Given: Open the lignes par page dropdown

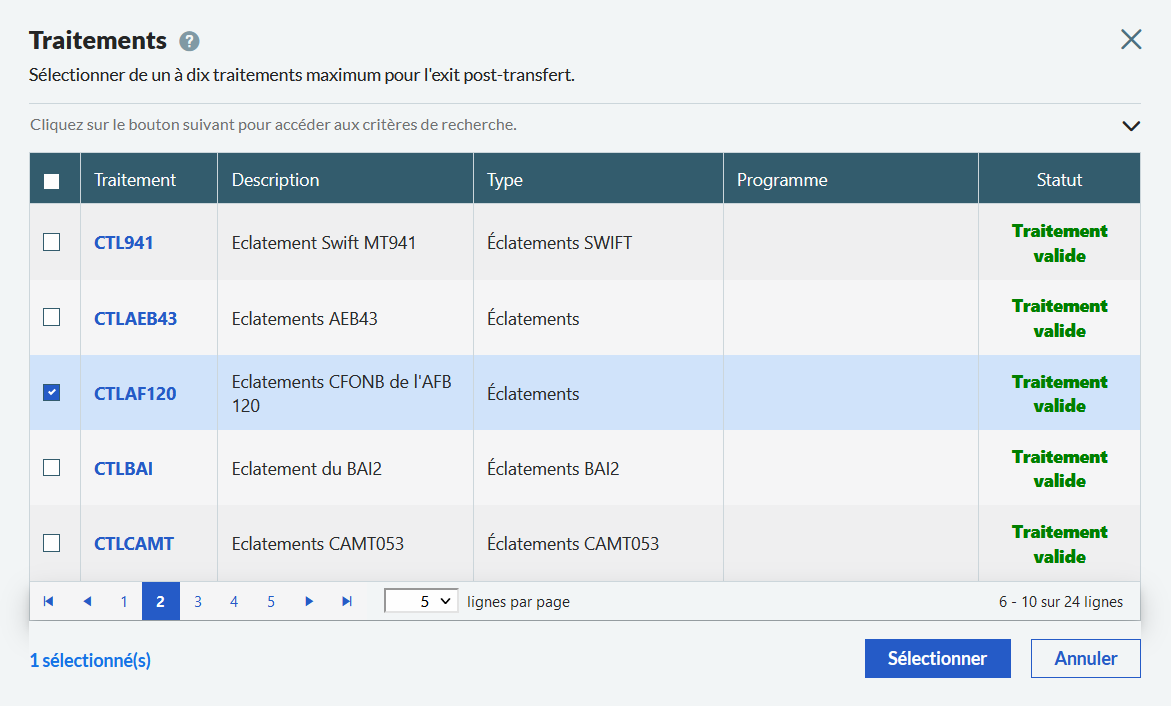Looking at the screenshot, I should (421, 601).
